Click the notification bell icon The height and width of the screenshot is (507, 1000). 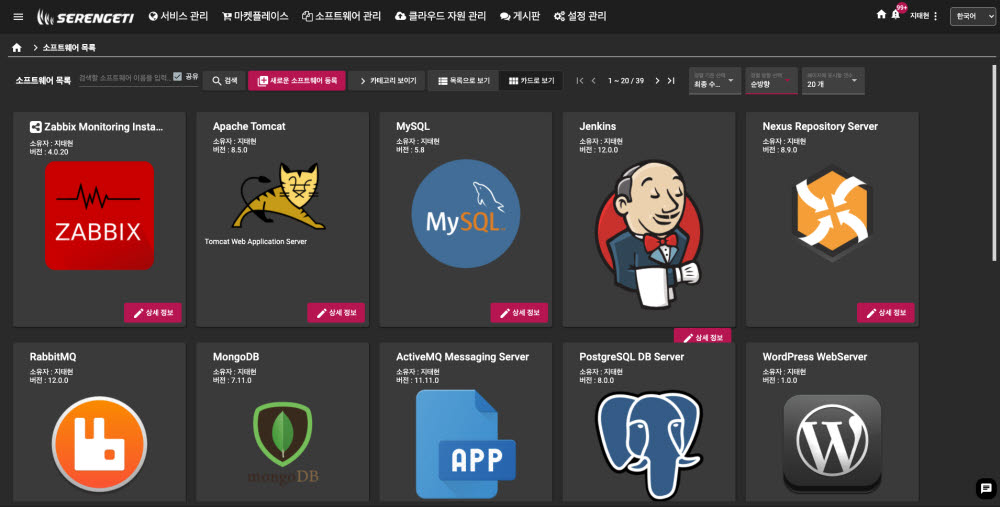tap(896, 16)
